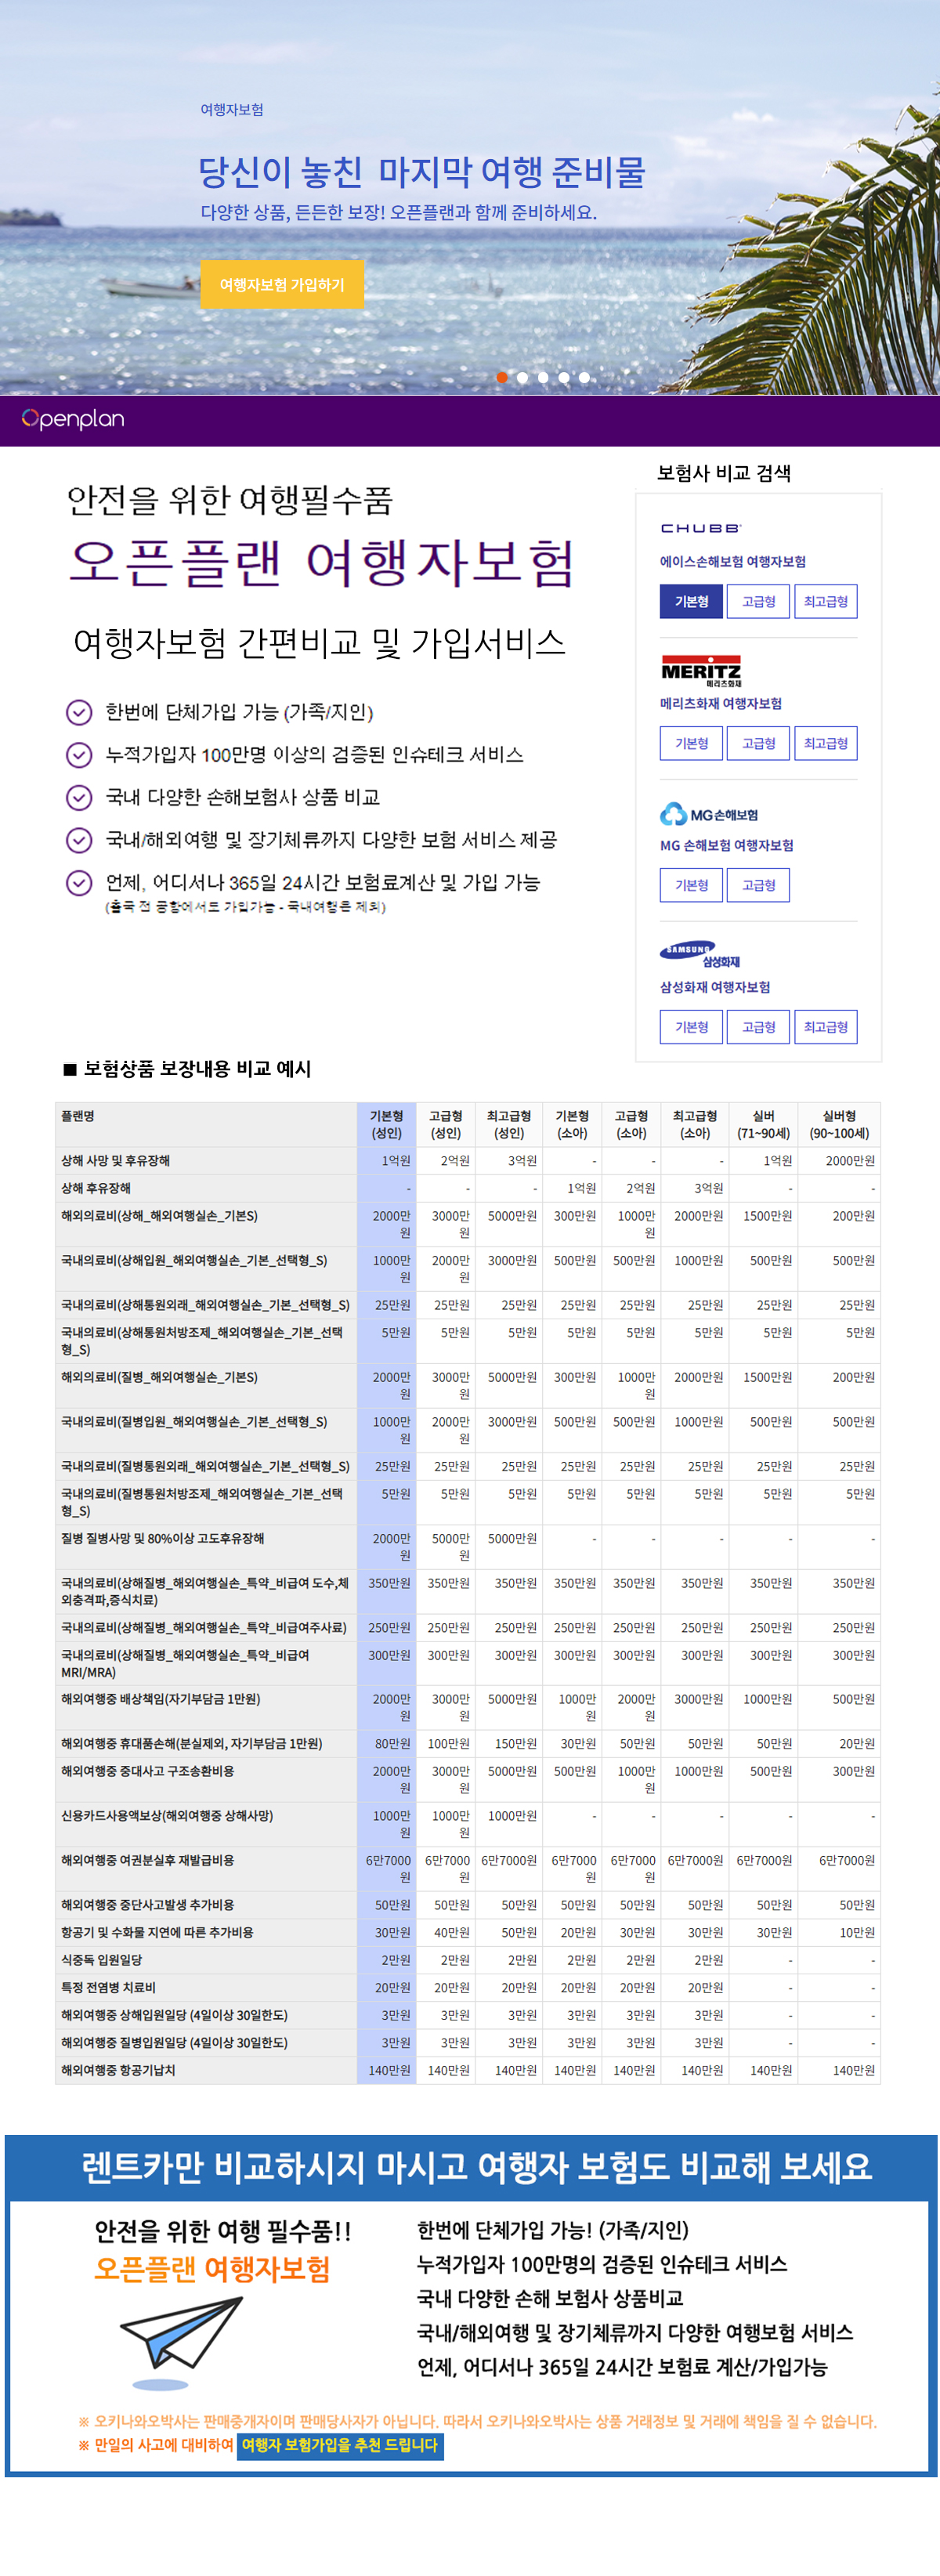Choose 최고급형 plan under 삼성화재

825,1027
